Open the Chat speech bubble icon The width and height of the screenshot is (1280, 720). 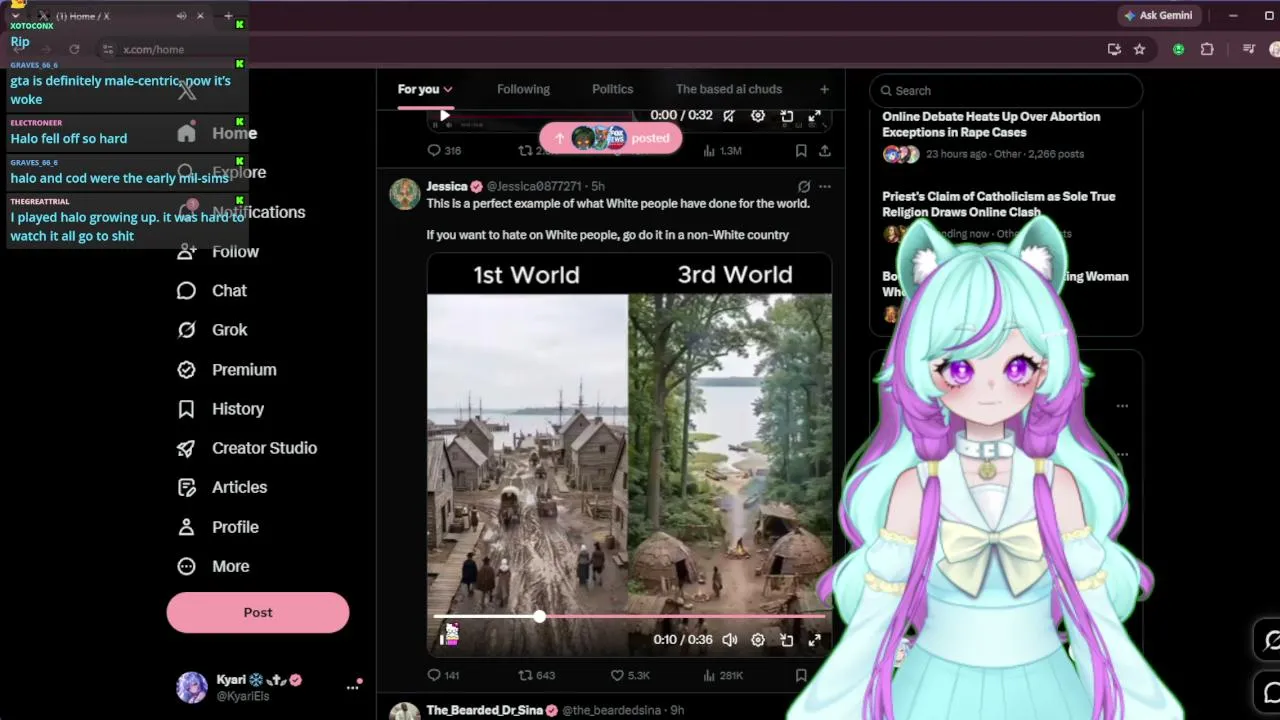[186, 291]
